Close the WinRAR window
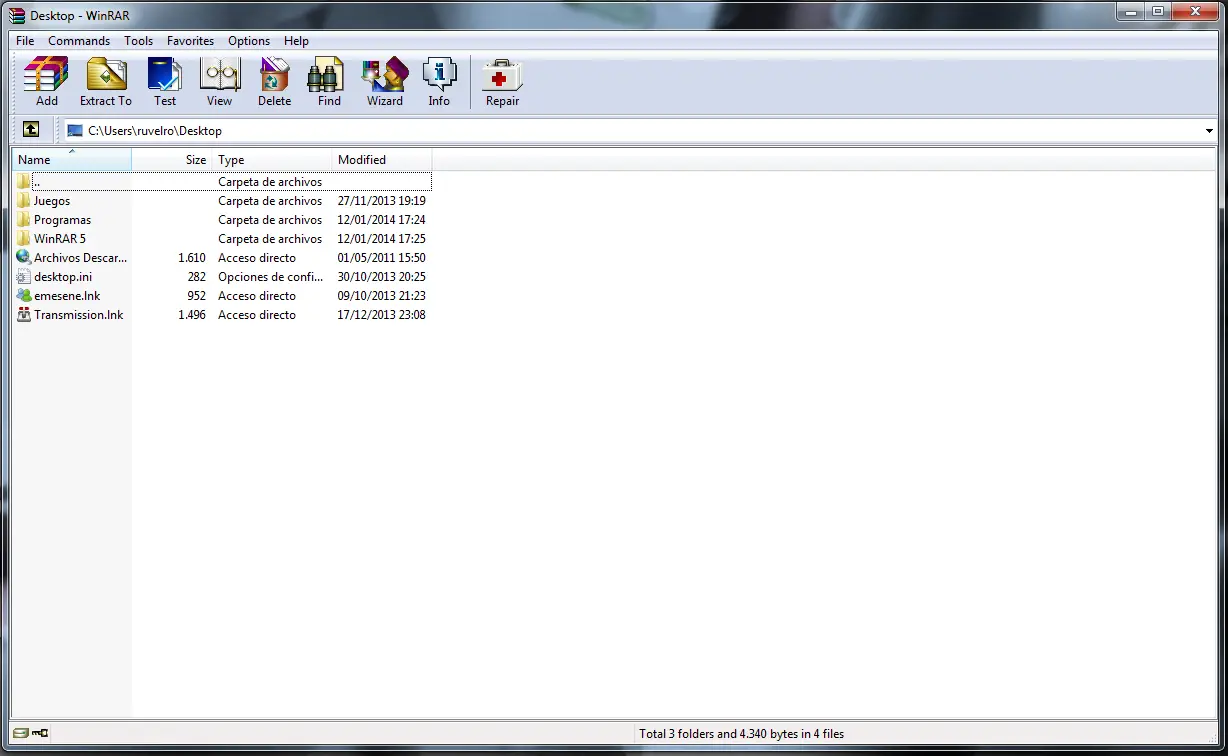This screenshot has height=756, width=1228. click(1195, 11)
